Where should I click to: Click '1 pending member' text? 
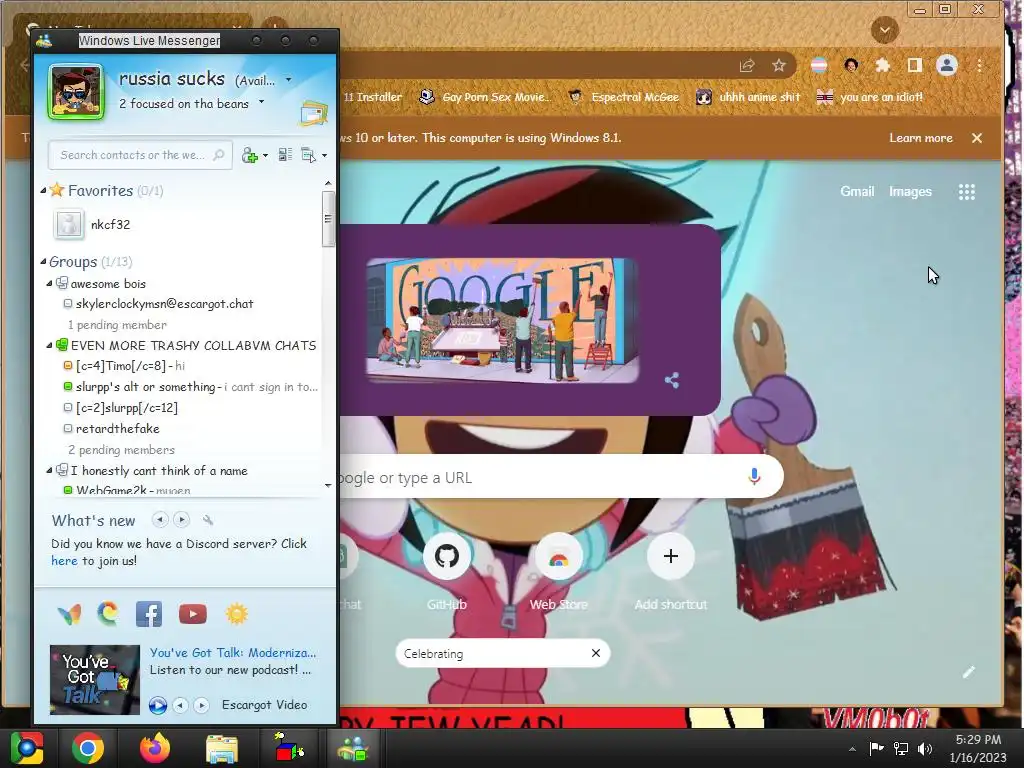[117, 325]
